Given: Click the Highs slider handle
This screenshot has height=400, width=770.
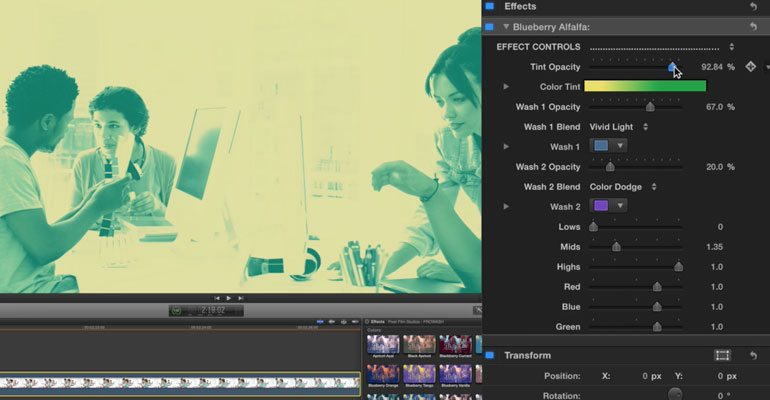Looking at the screenshot, I should (x=678, y=267).
